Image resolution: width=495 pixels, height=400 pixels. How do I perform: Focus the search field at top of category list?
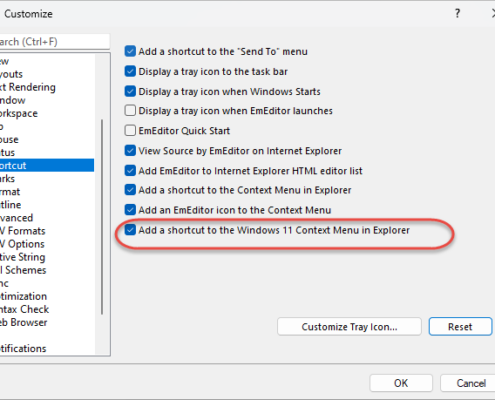(x=54, y=42)
